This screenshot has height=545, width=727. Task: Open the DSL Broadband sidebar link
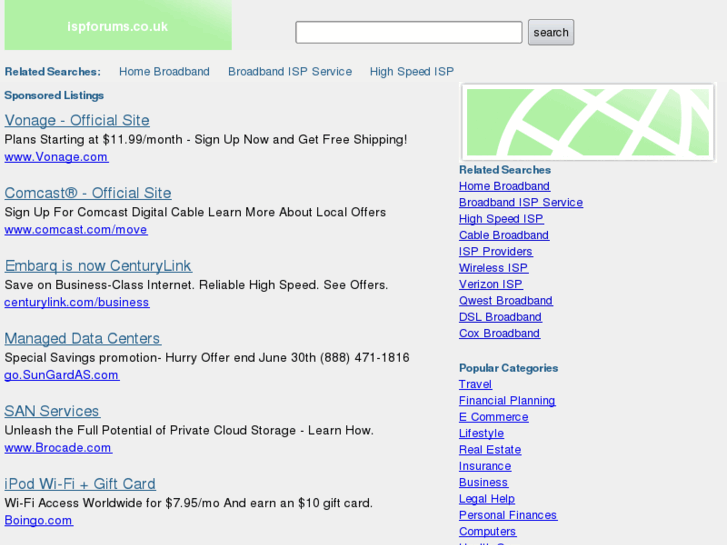coord(500,317)
